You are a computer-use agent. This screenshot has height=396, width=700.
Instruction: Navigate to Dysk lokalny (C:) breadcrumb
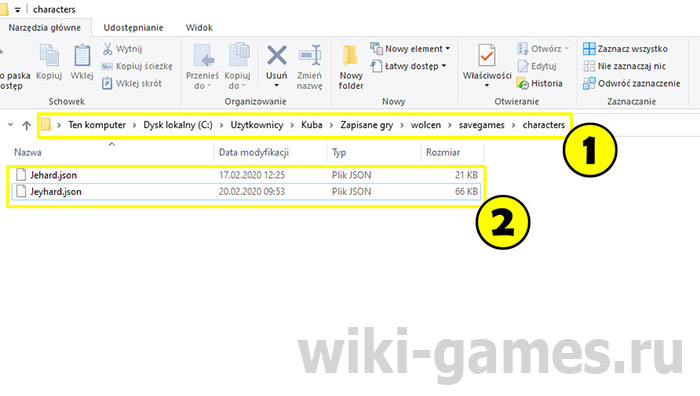pyautogui.click(x=178, y=125)
